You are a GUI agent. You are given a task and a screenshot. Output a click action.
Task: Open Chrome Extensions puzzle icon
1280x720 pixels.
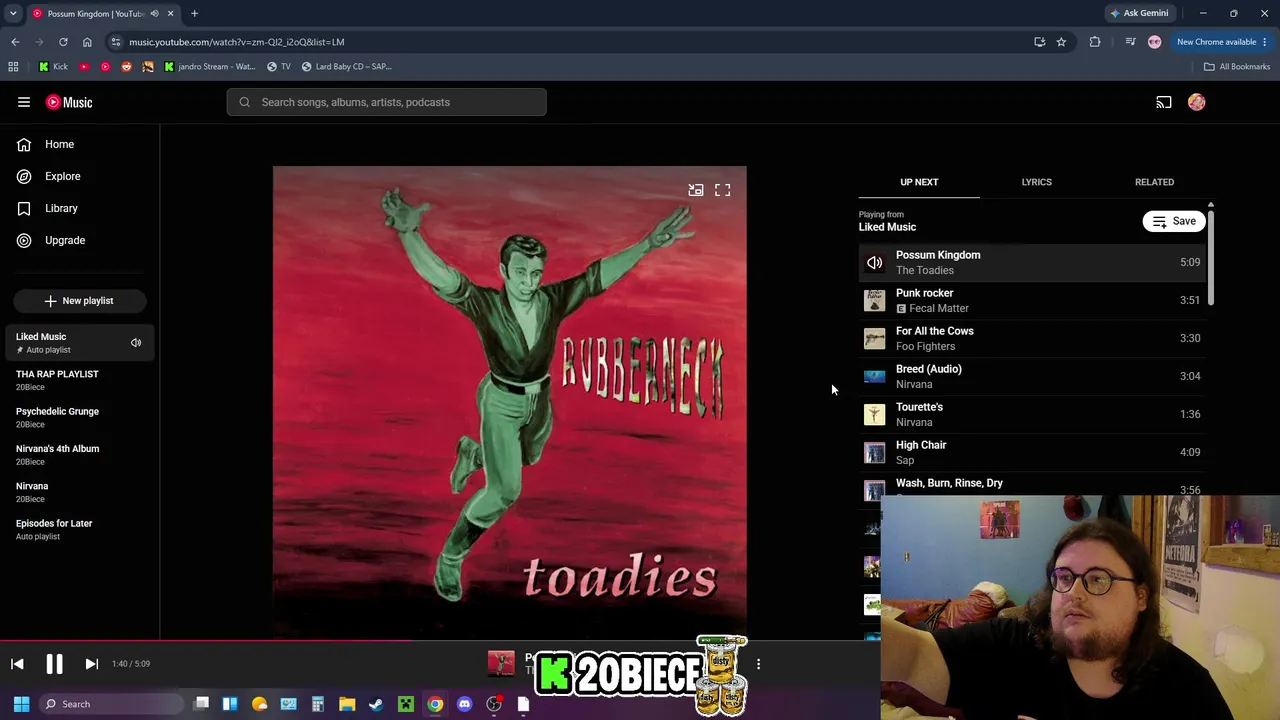[1095, 42]
